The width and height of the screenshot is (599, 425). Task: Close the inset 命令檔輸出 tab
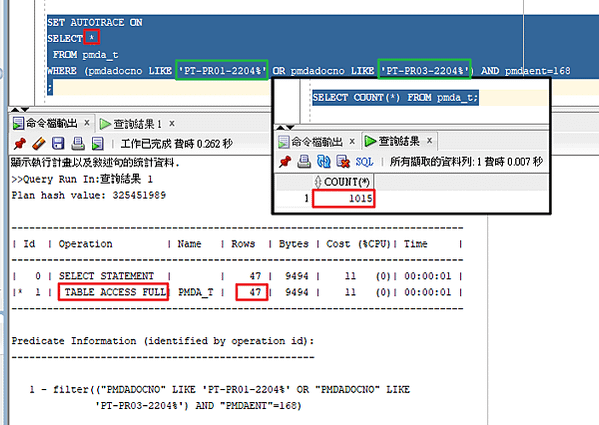[x=352, y=141]
